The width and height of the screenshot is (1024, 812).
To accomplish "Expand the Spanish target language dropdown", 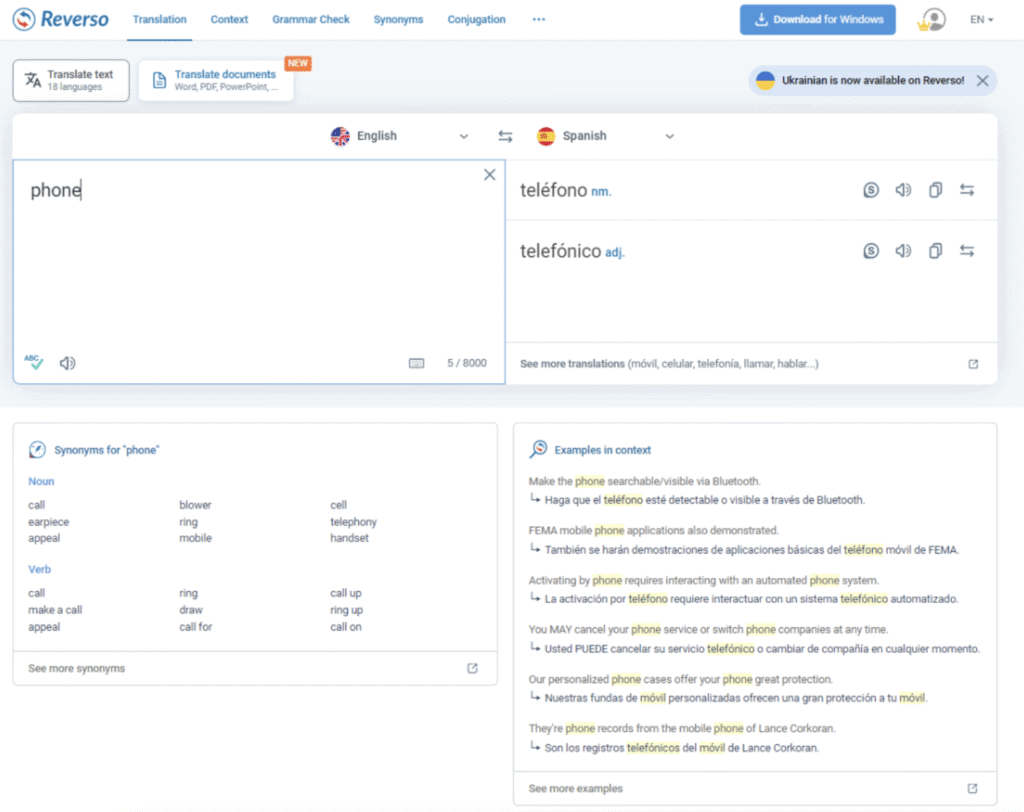I will point(669,136).
